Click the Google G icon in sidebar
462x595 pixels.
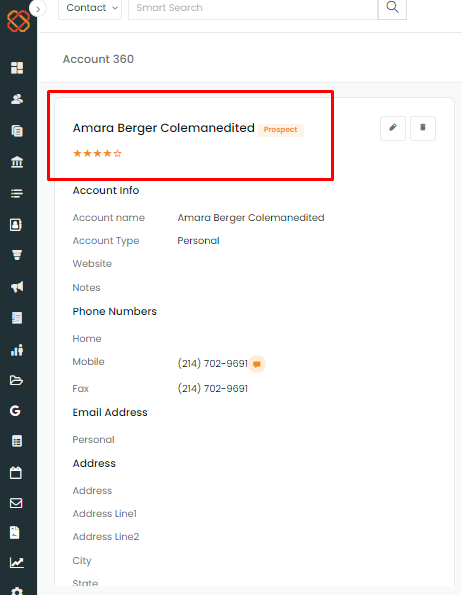point(15,411)
